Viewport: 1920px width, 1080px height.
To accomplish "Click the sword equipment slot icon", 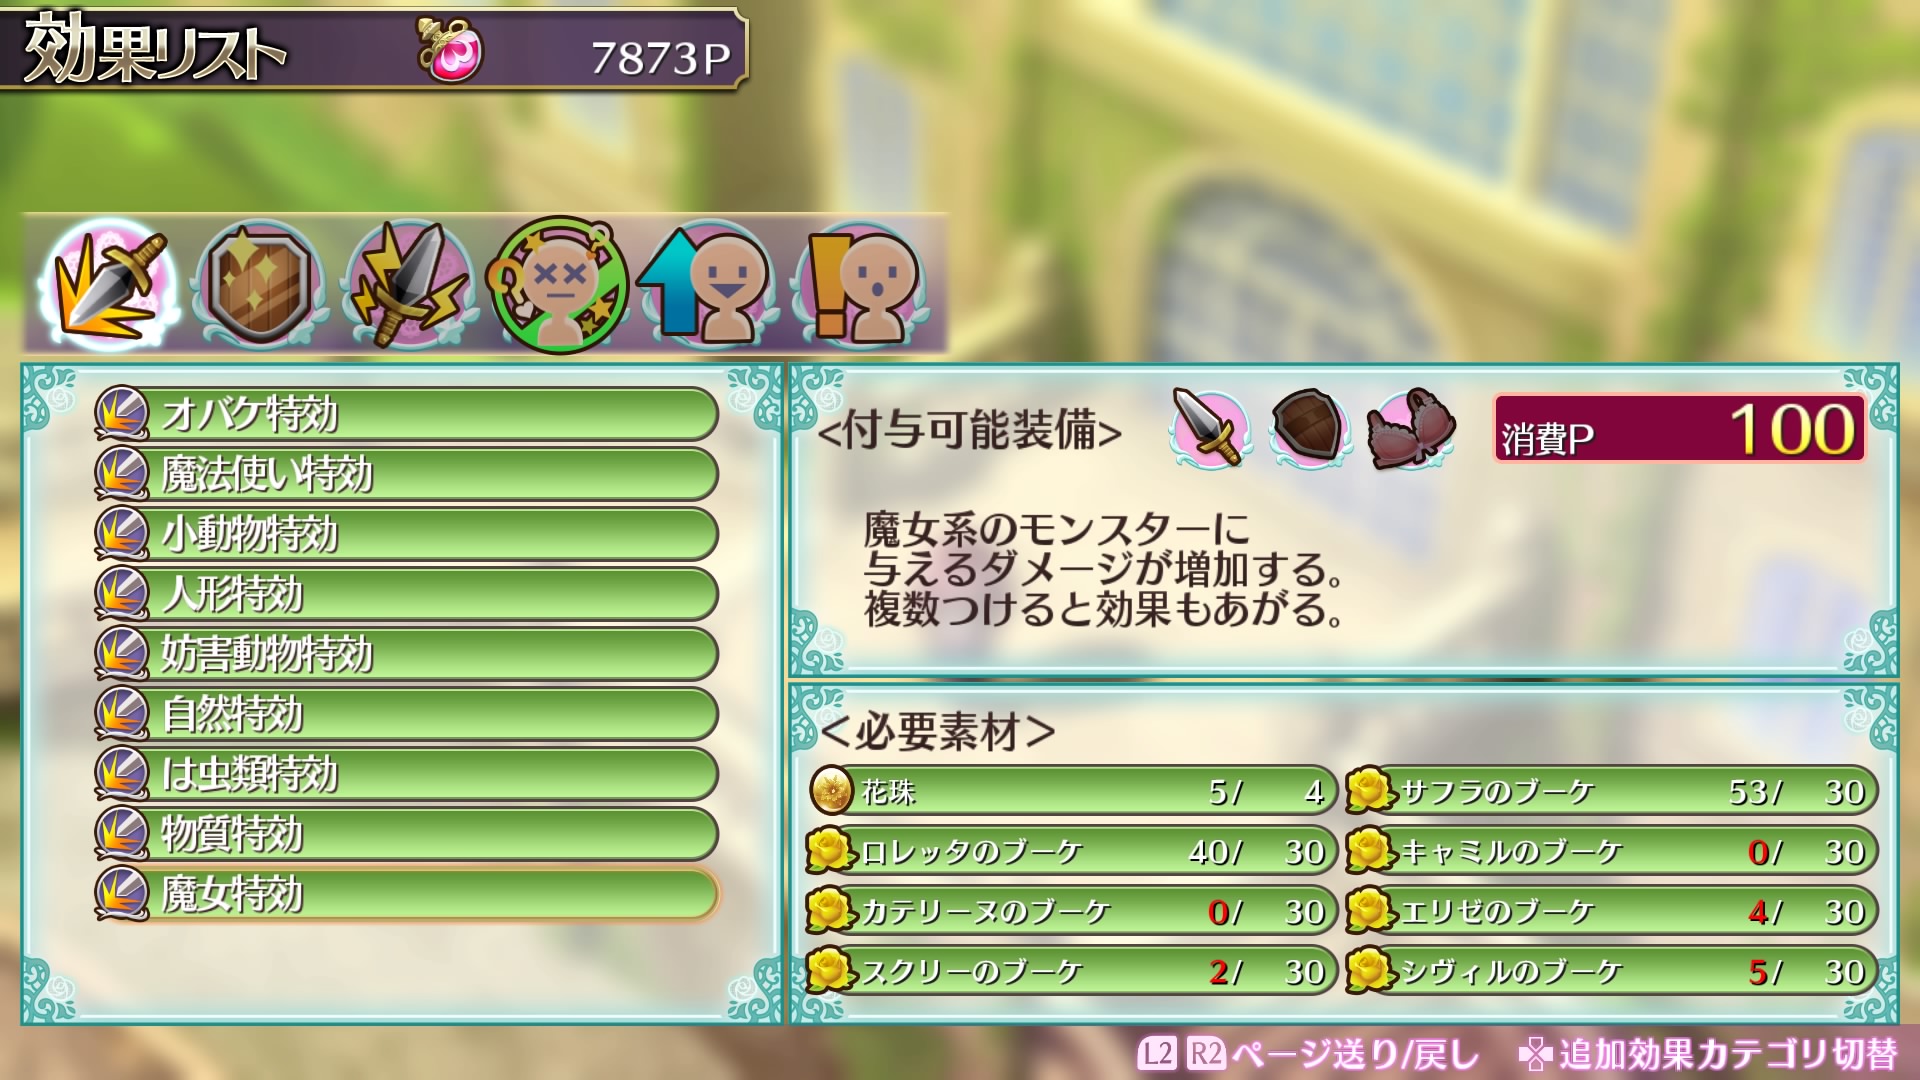I will coord(1209,428).
